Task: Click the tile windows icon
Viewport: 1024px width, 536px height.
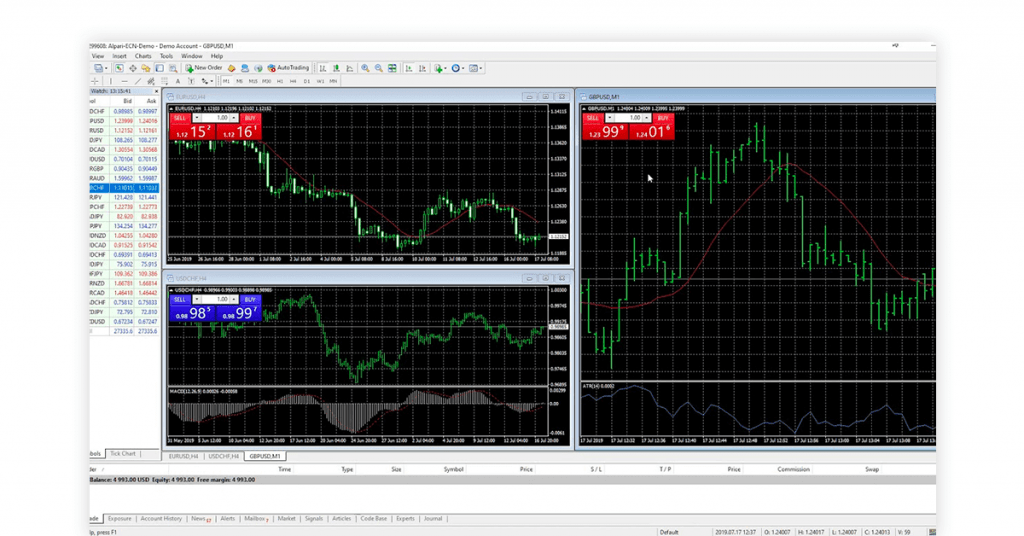Action: click(x=391, y=68)
